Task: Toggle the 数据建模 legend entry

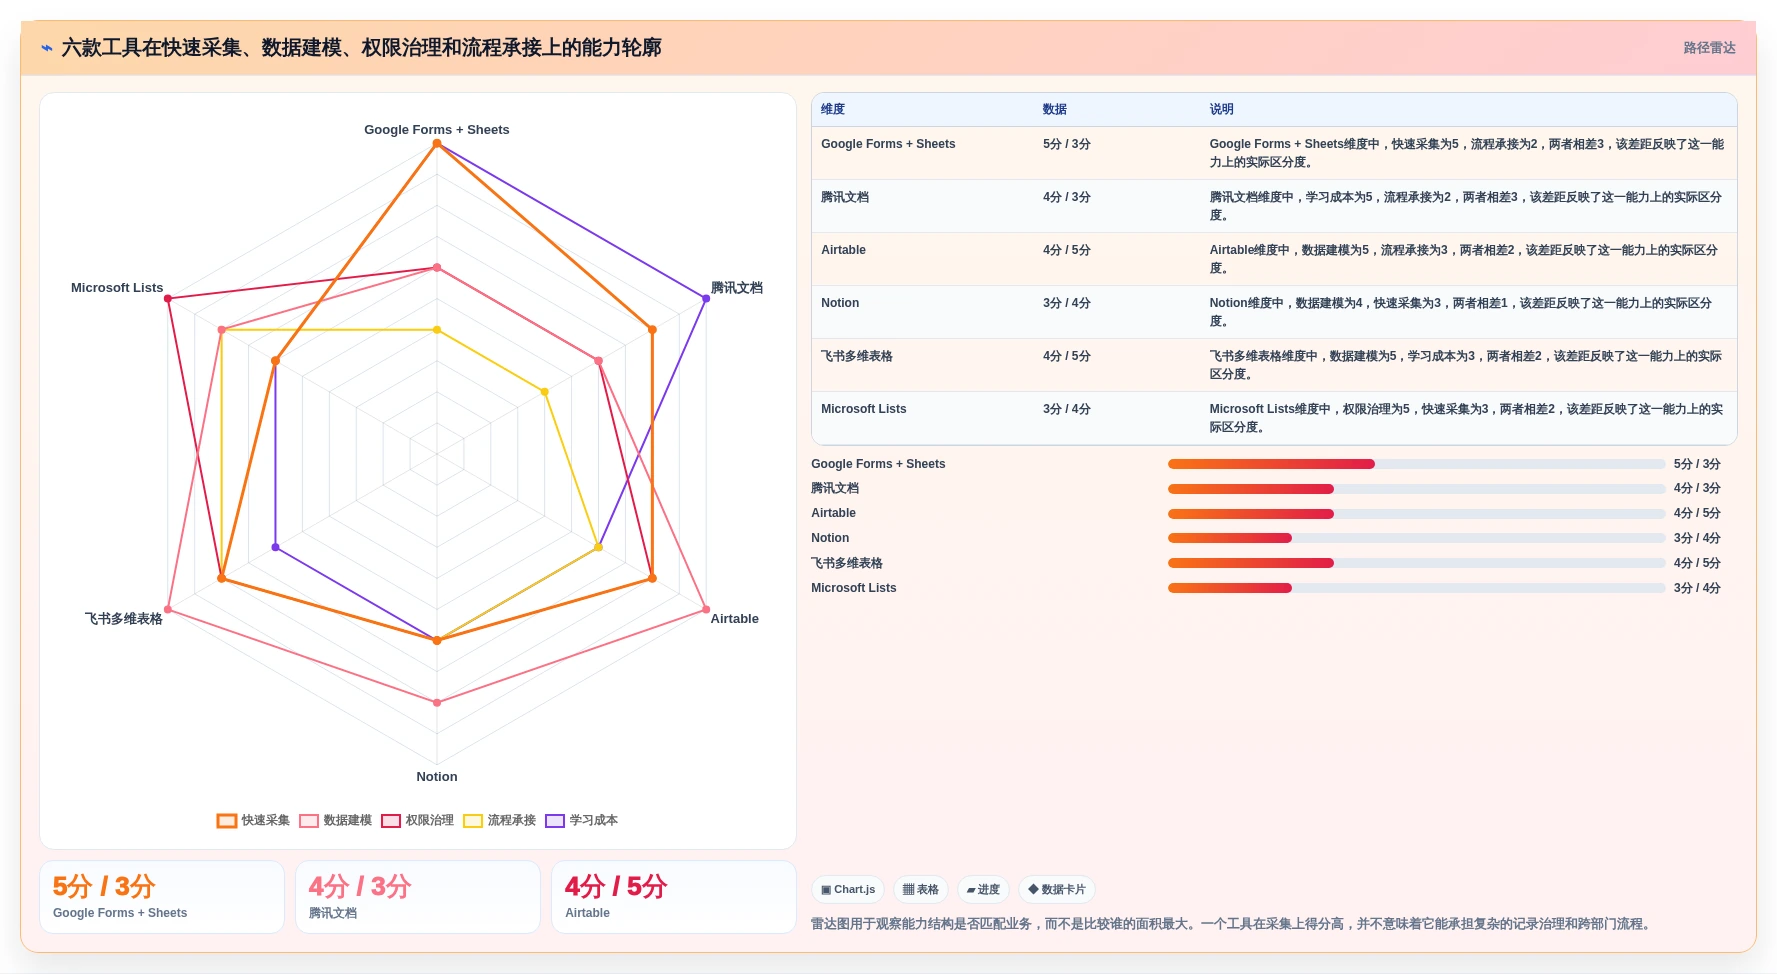Action: click(x=336, y=820)
